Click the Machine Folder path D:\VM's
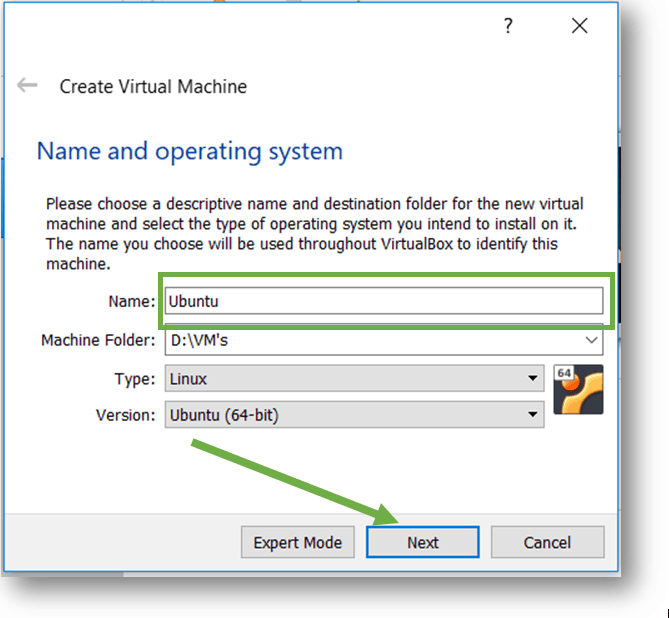Image resolution: width=669 pixels, height=618 pixels. click(199, 340)
